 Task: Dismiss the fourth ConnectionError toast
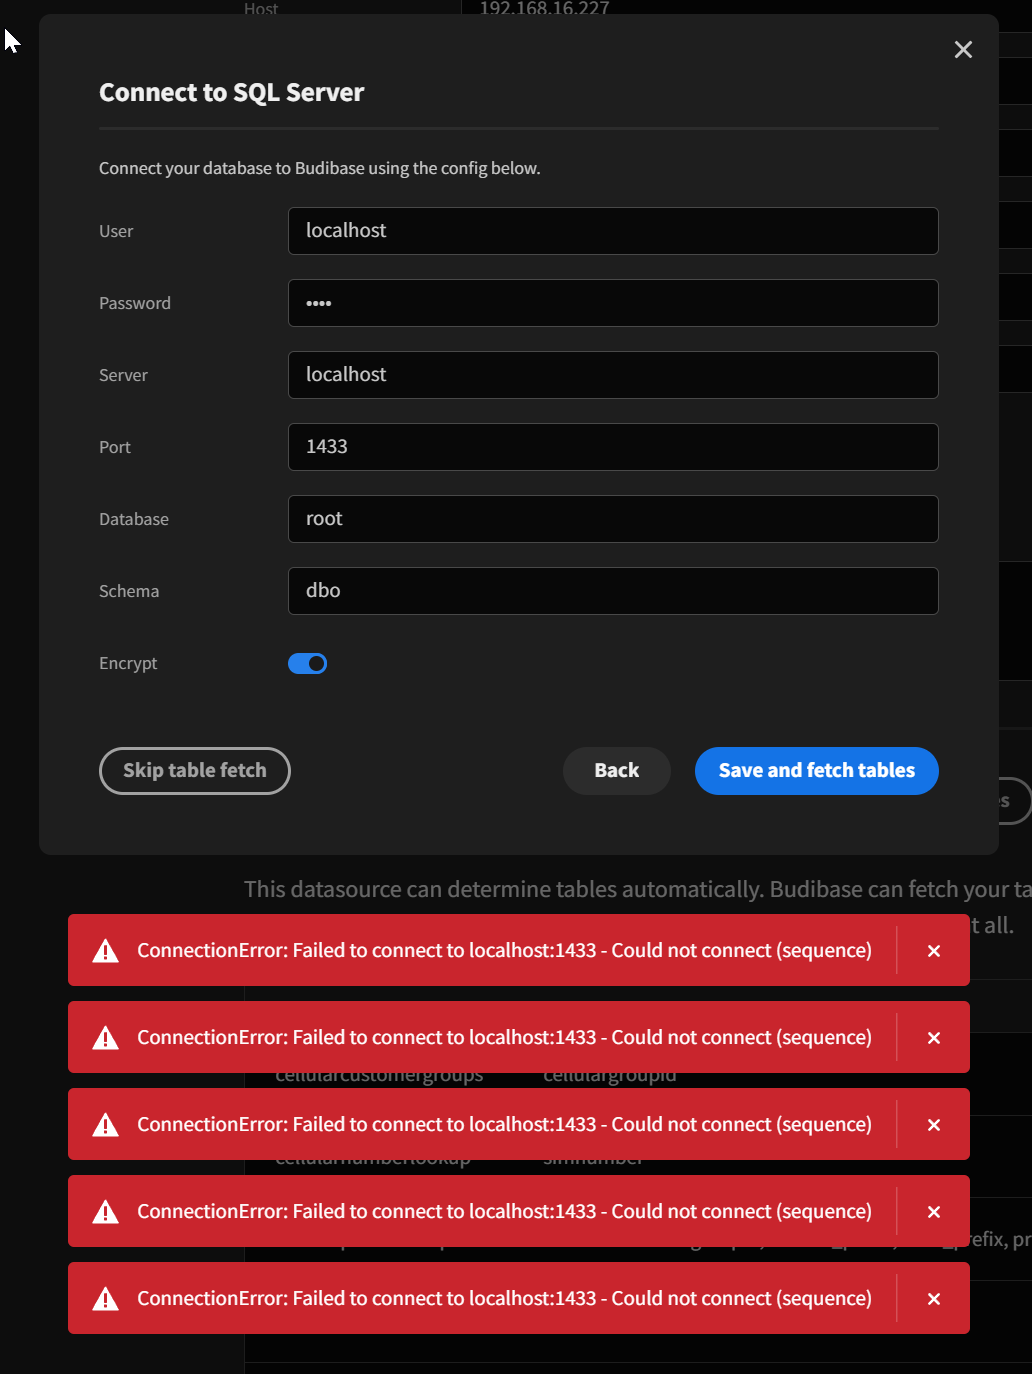pyautogui.click(x=933, y=1211)
